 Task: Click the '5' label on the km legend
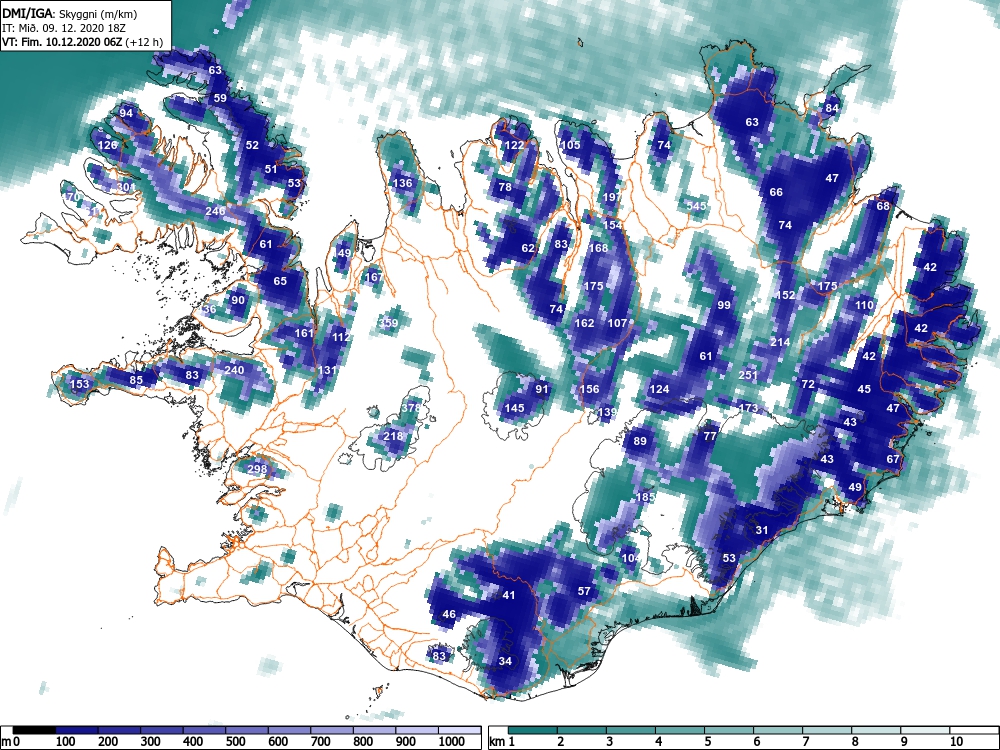pos(707,742)
